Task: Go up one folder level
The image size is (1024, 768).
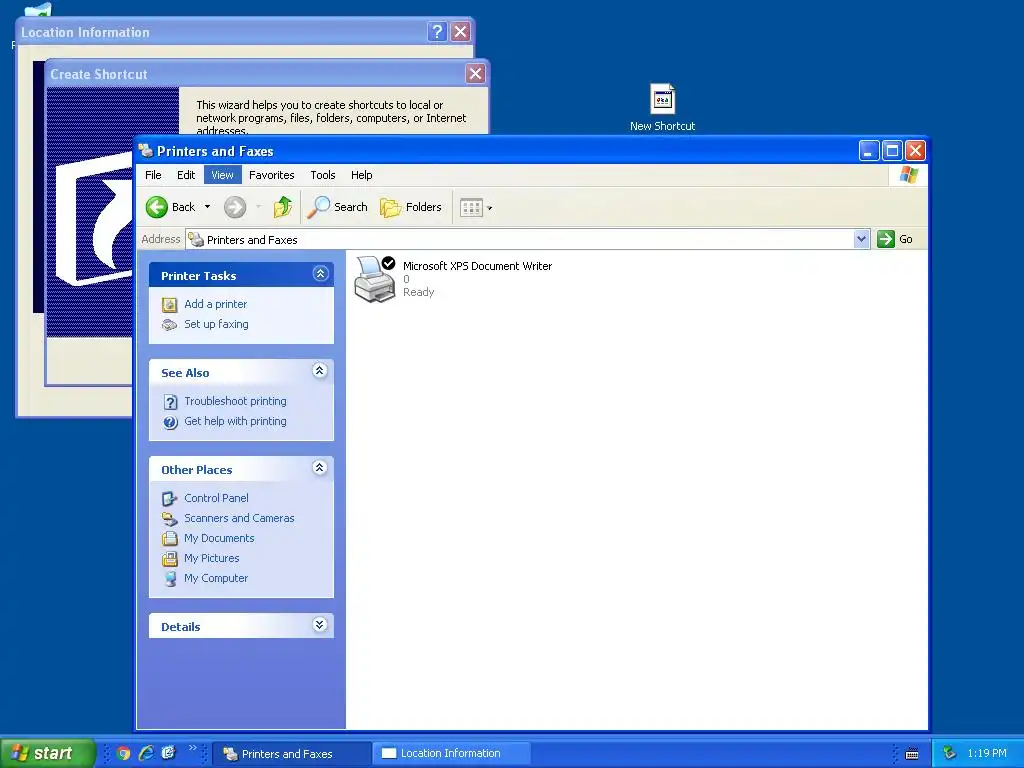Action: coord(283,207)
